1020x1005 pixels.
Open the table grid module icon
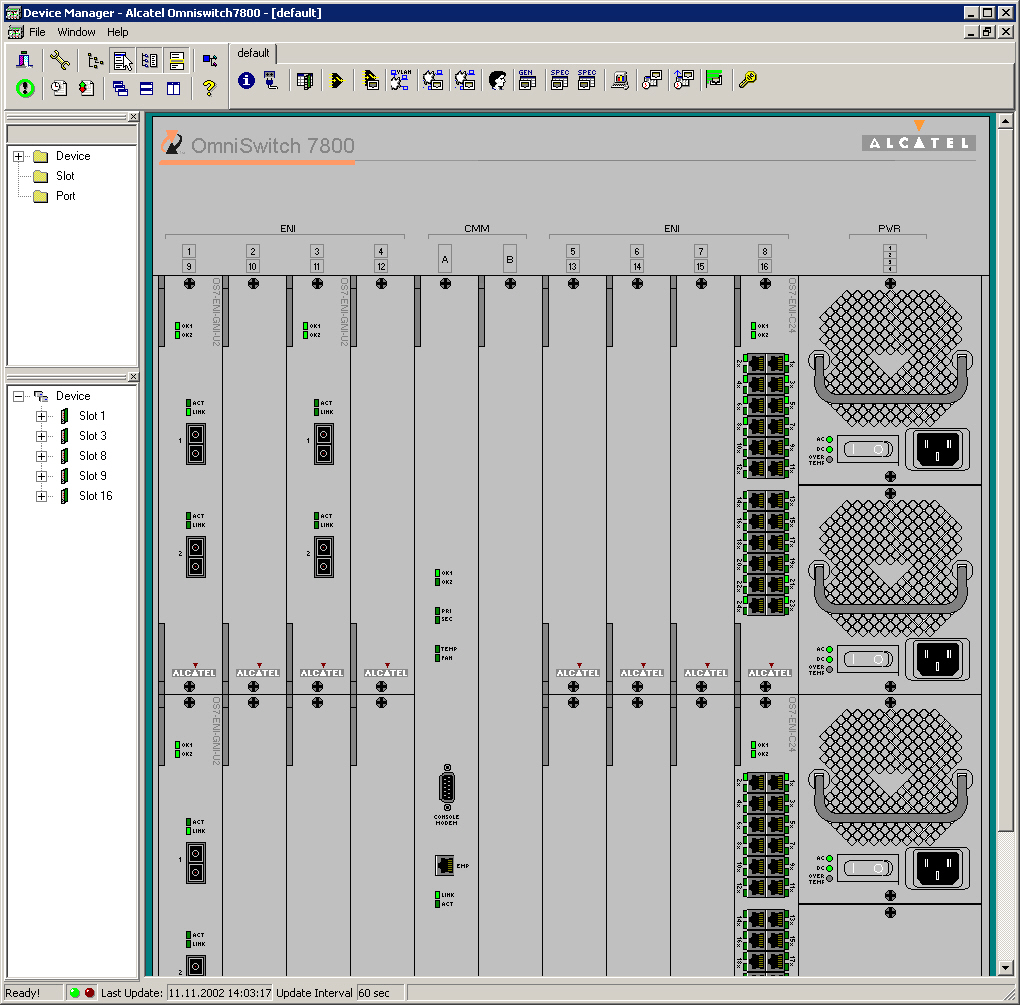[304, 80]
